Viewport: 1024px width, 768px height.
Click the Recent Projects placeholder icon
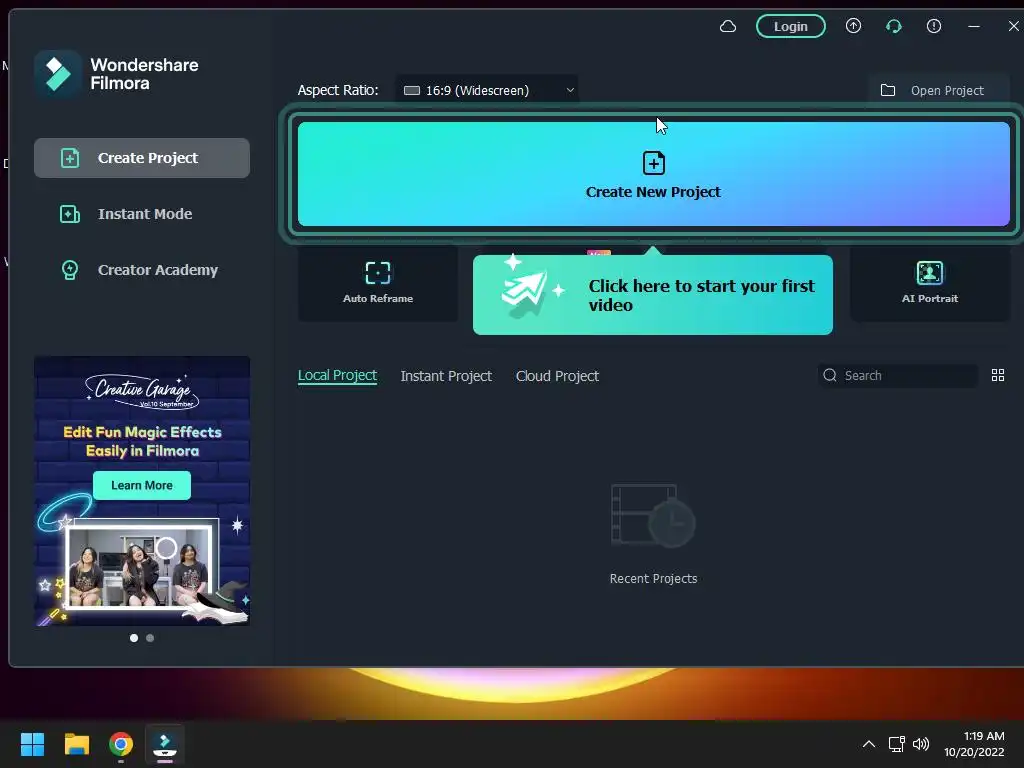(653, 516)
